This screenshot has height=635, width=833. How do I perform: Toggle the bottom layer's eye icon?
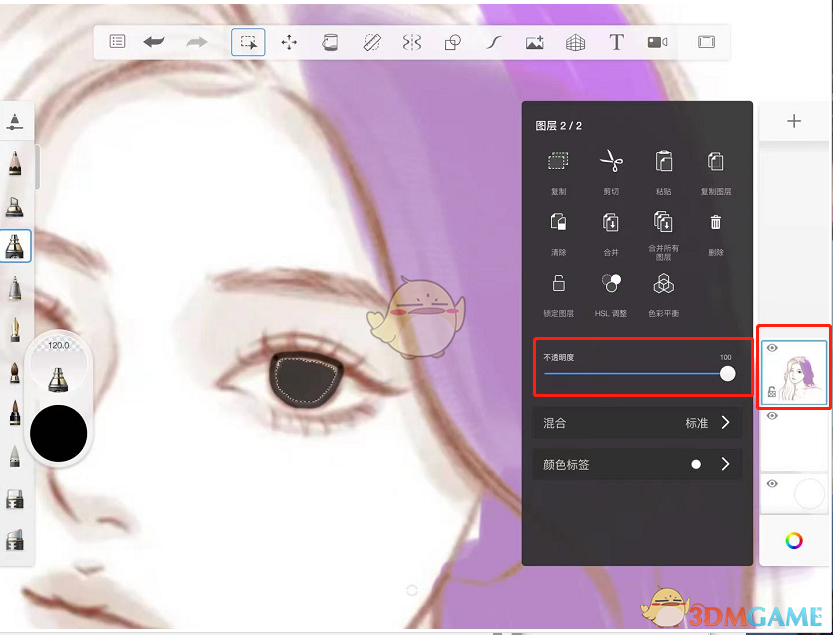tap(771, 482)
